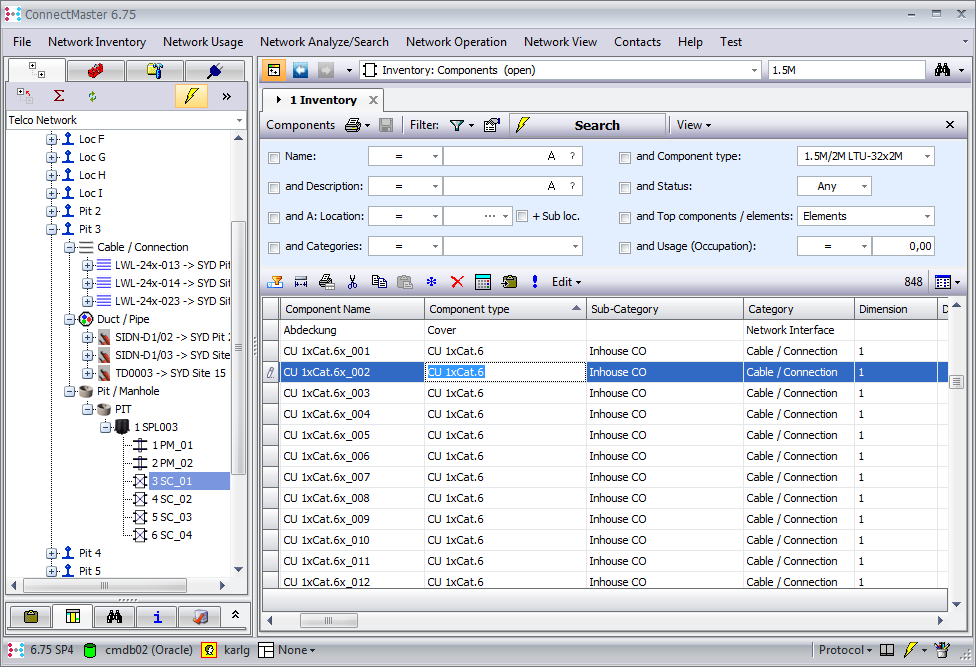Expand the Pit 4 tree node
Image resolution: width=976 pixels, height=667 pixels.
[x=52, y=553]
